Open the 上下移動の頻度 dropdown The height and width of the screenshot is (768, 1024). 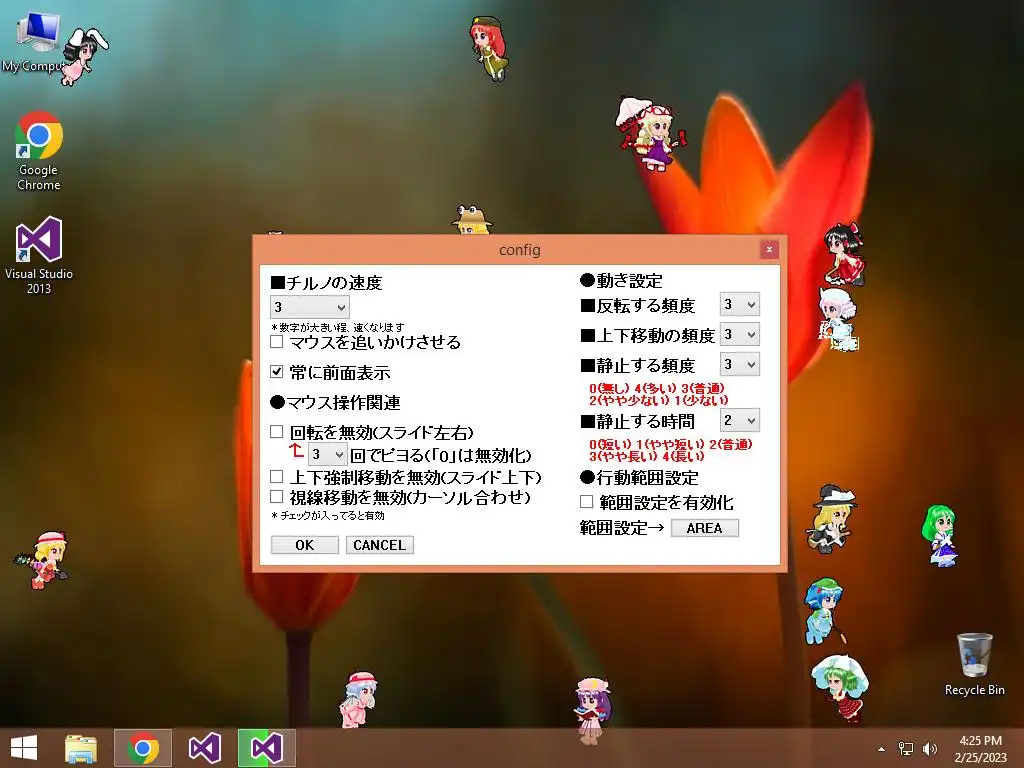point(739,334)
